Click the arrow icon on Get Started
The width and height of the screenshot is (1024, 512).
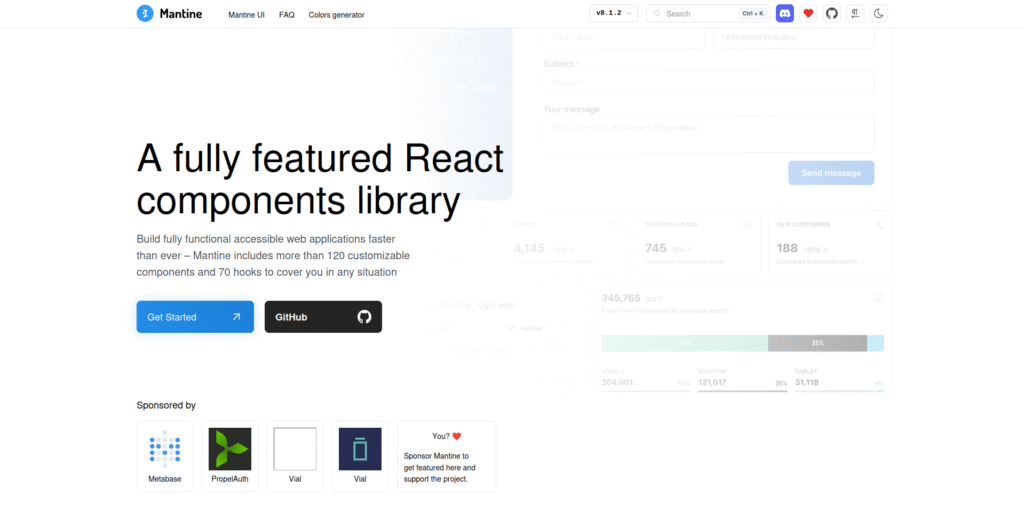(x=236, y=317)
